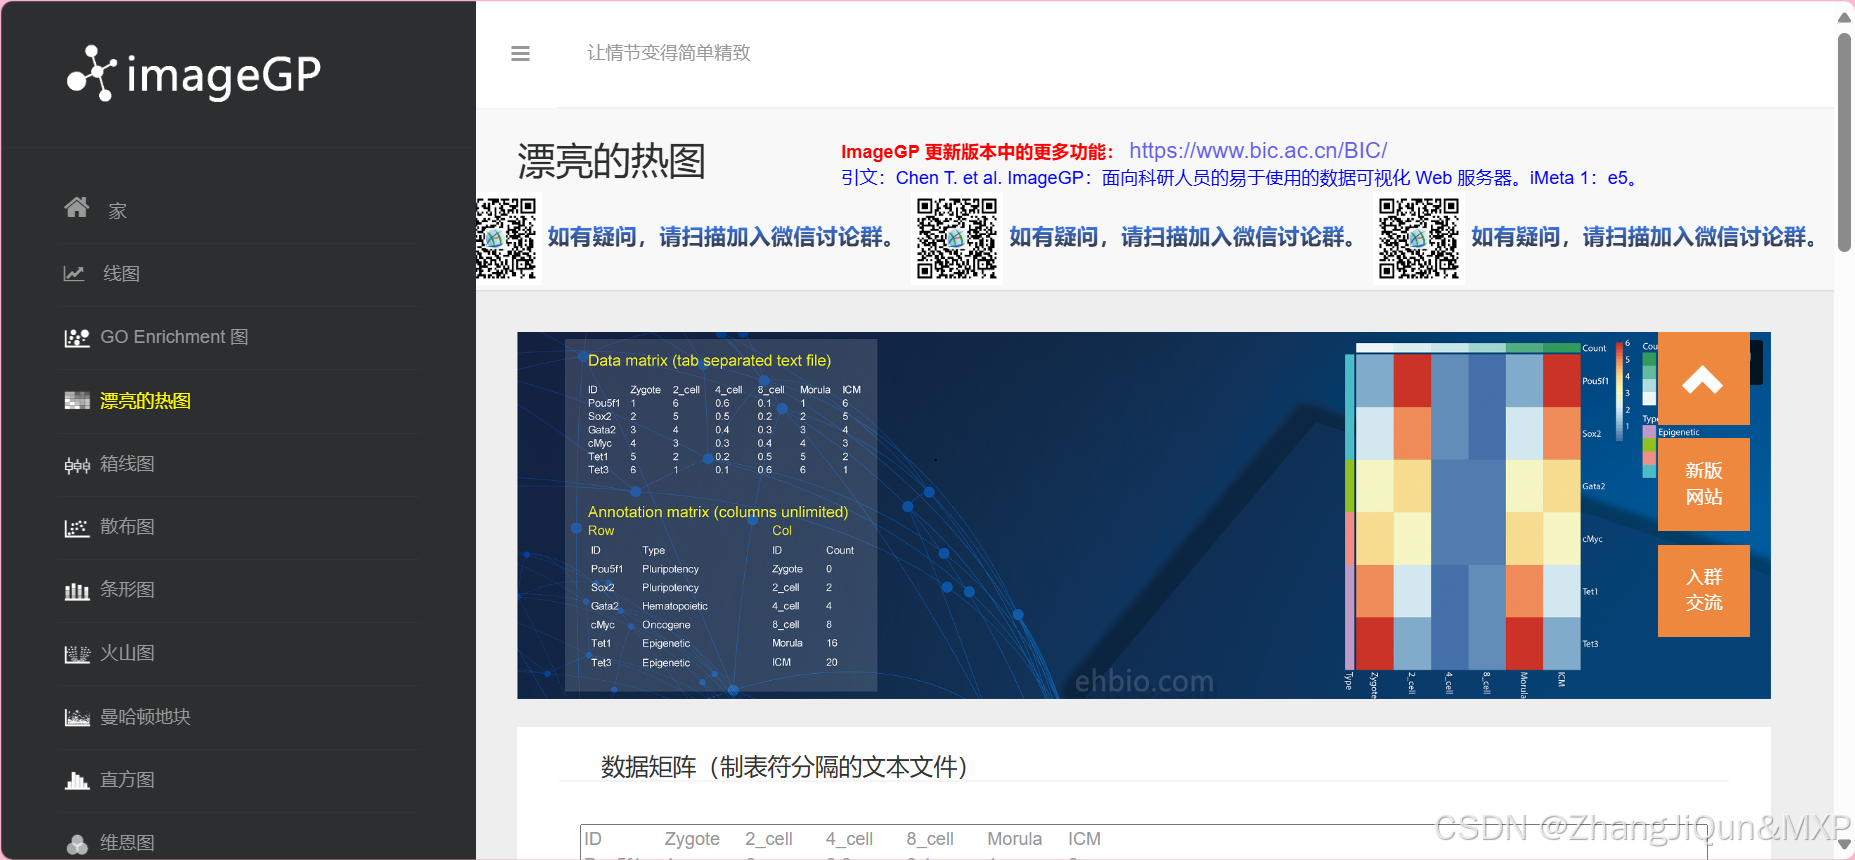Click the scrollbar up arrow
Viewport: 1855px width, 860px height.
click(x=1845, y=17)
